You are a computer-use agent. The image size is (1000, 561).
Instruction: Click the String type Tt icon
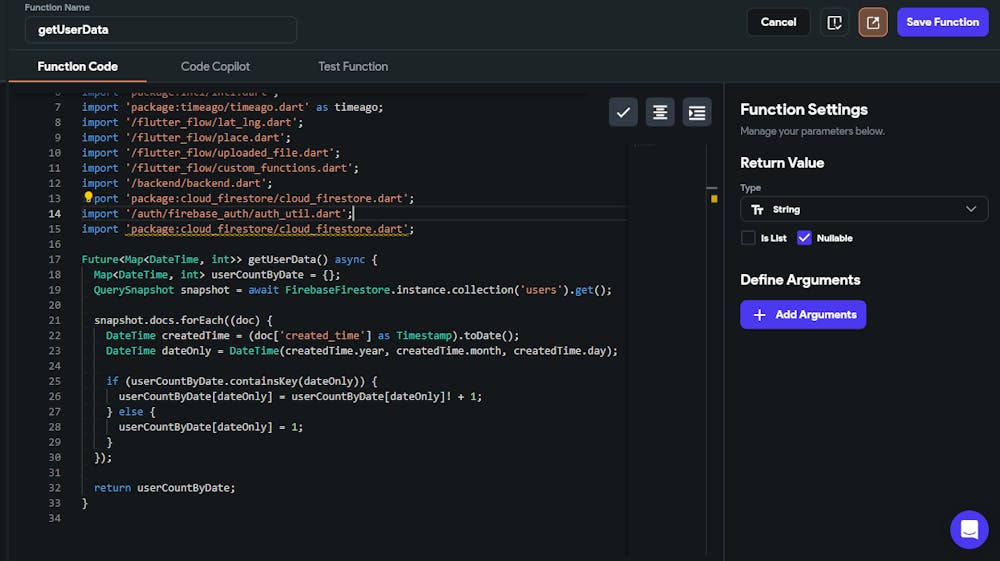757,210
